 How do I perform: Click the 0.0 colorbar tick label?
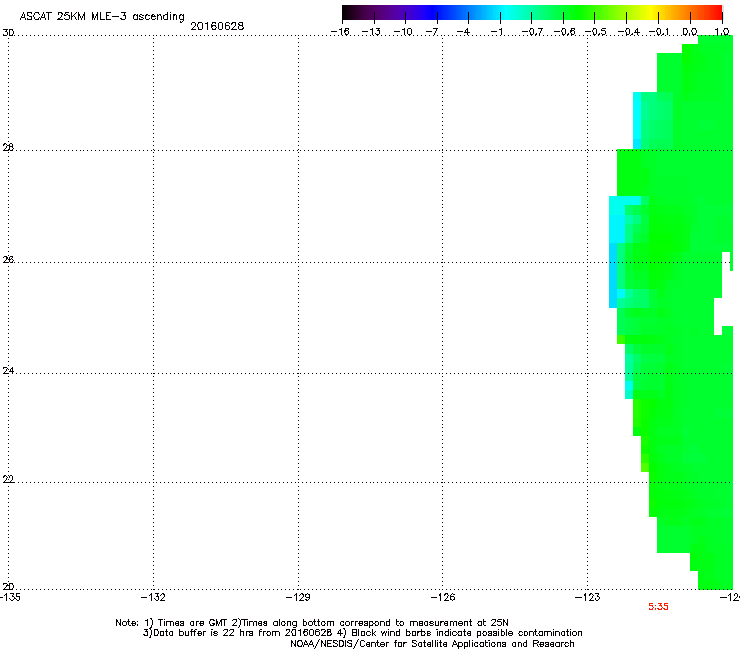point(690,32)
